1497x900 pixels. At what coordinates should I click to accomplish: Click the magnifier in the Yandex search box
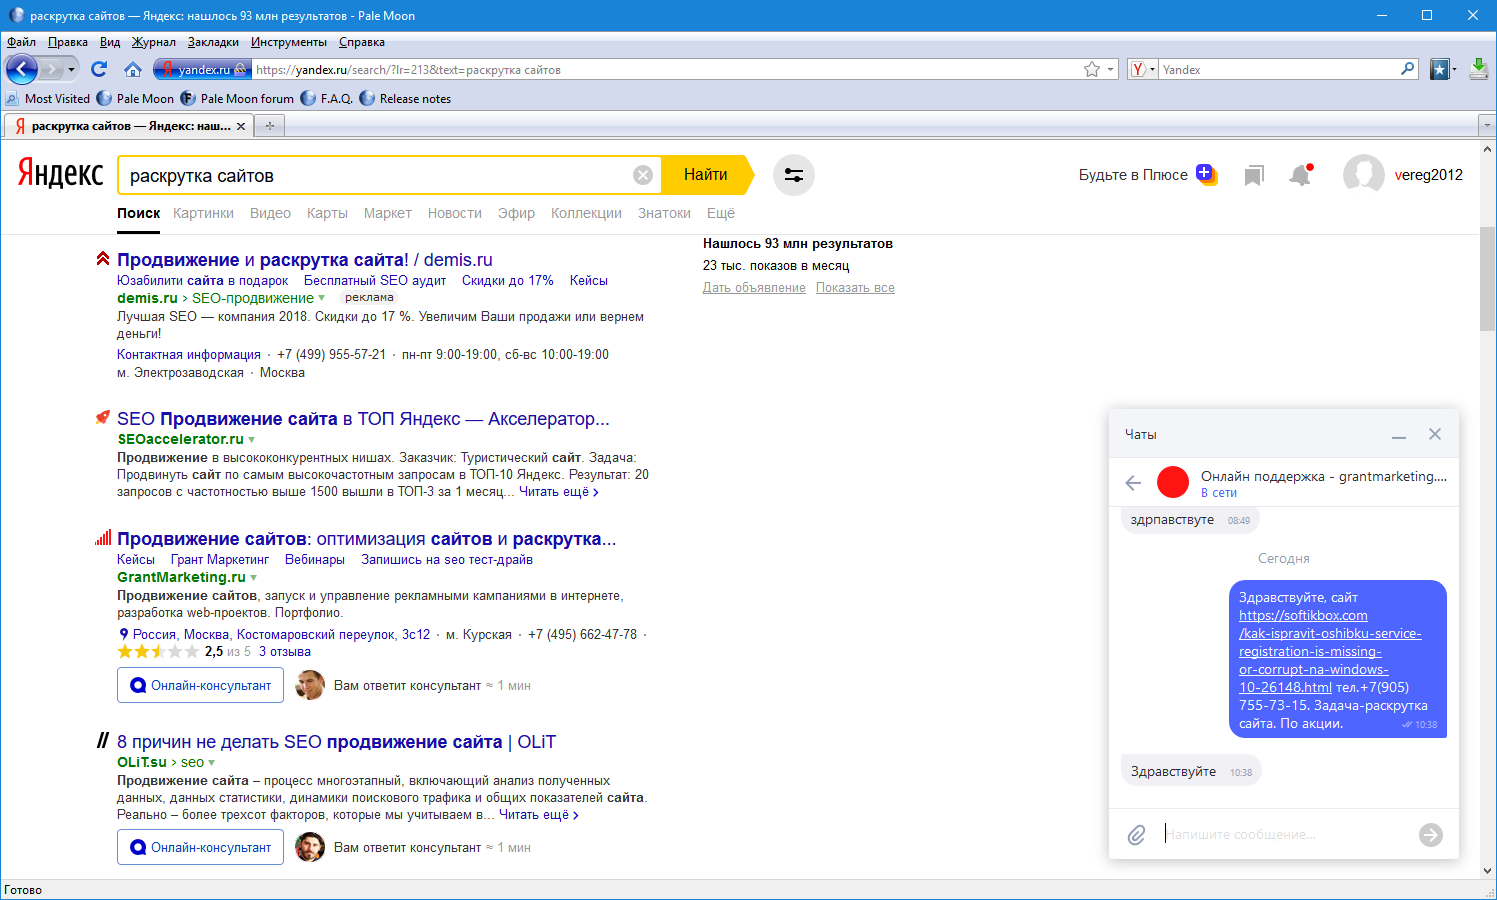[x=1408, y=69]
